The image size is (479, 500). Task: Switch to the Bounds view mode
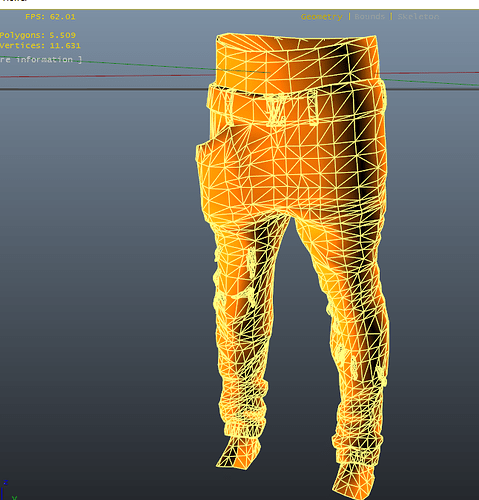[x=369, y=17]
